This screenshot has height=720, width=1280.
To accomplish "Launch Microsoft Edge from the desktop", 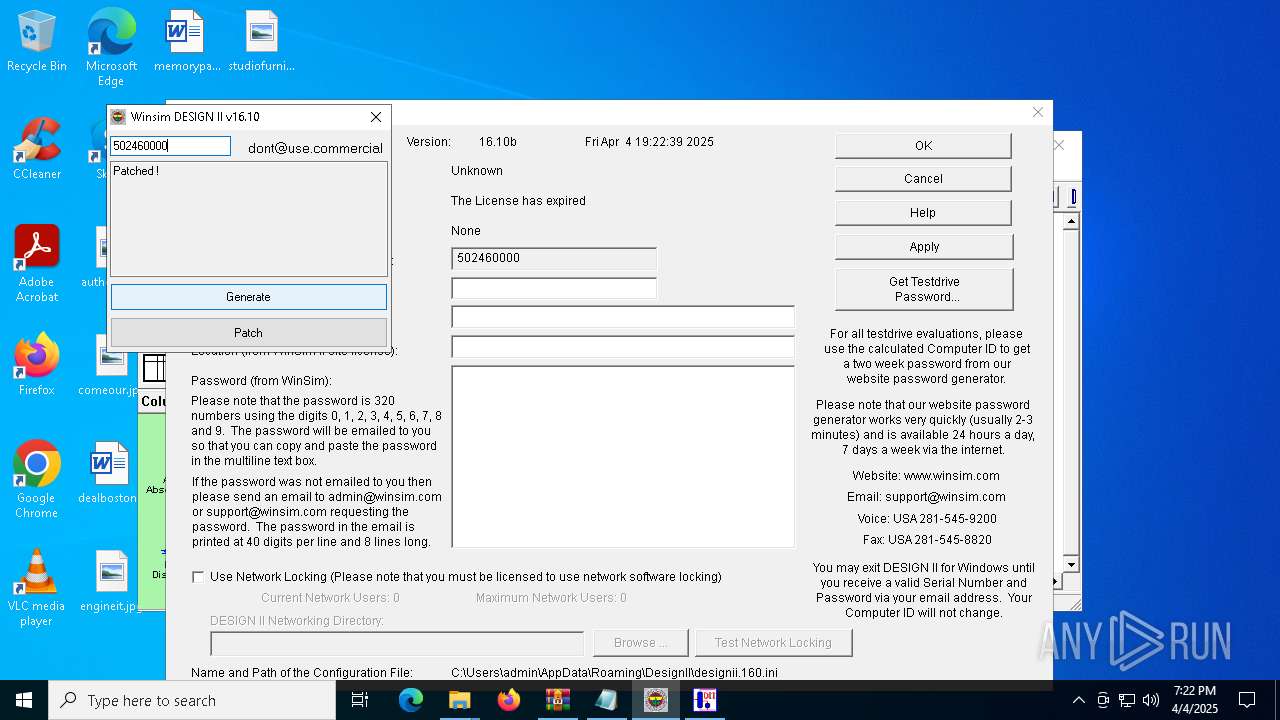I will pos(111,47).
